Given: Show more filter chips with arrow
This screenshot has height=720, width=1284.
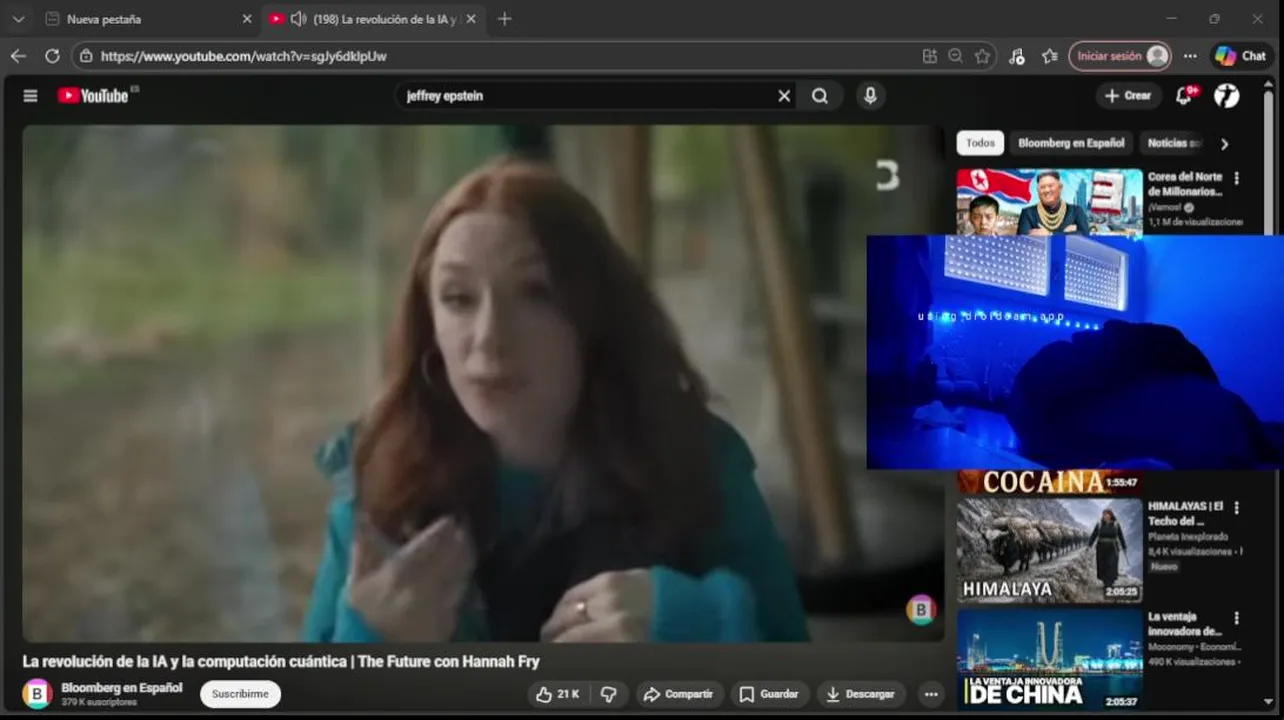Looking at the screenshot, I should [1224, 144].
